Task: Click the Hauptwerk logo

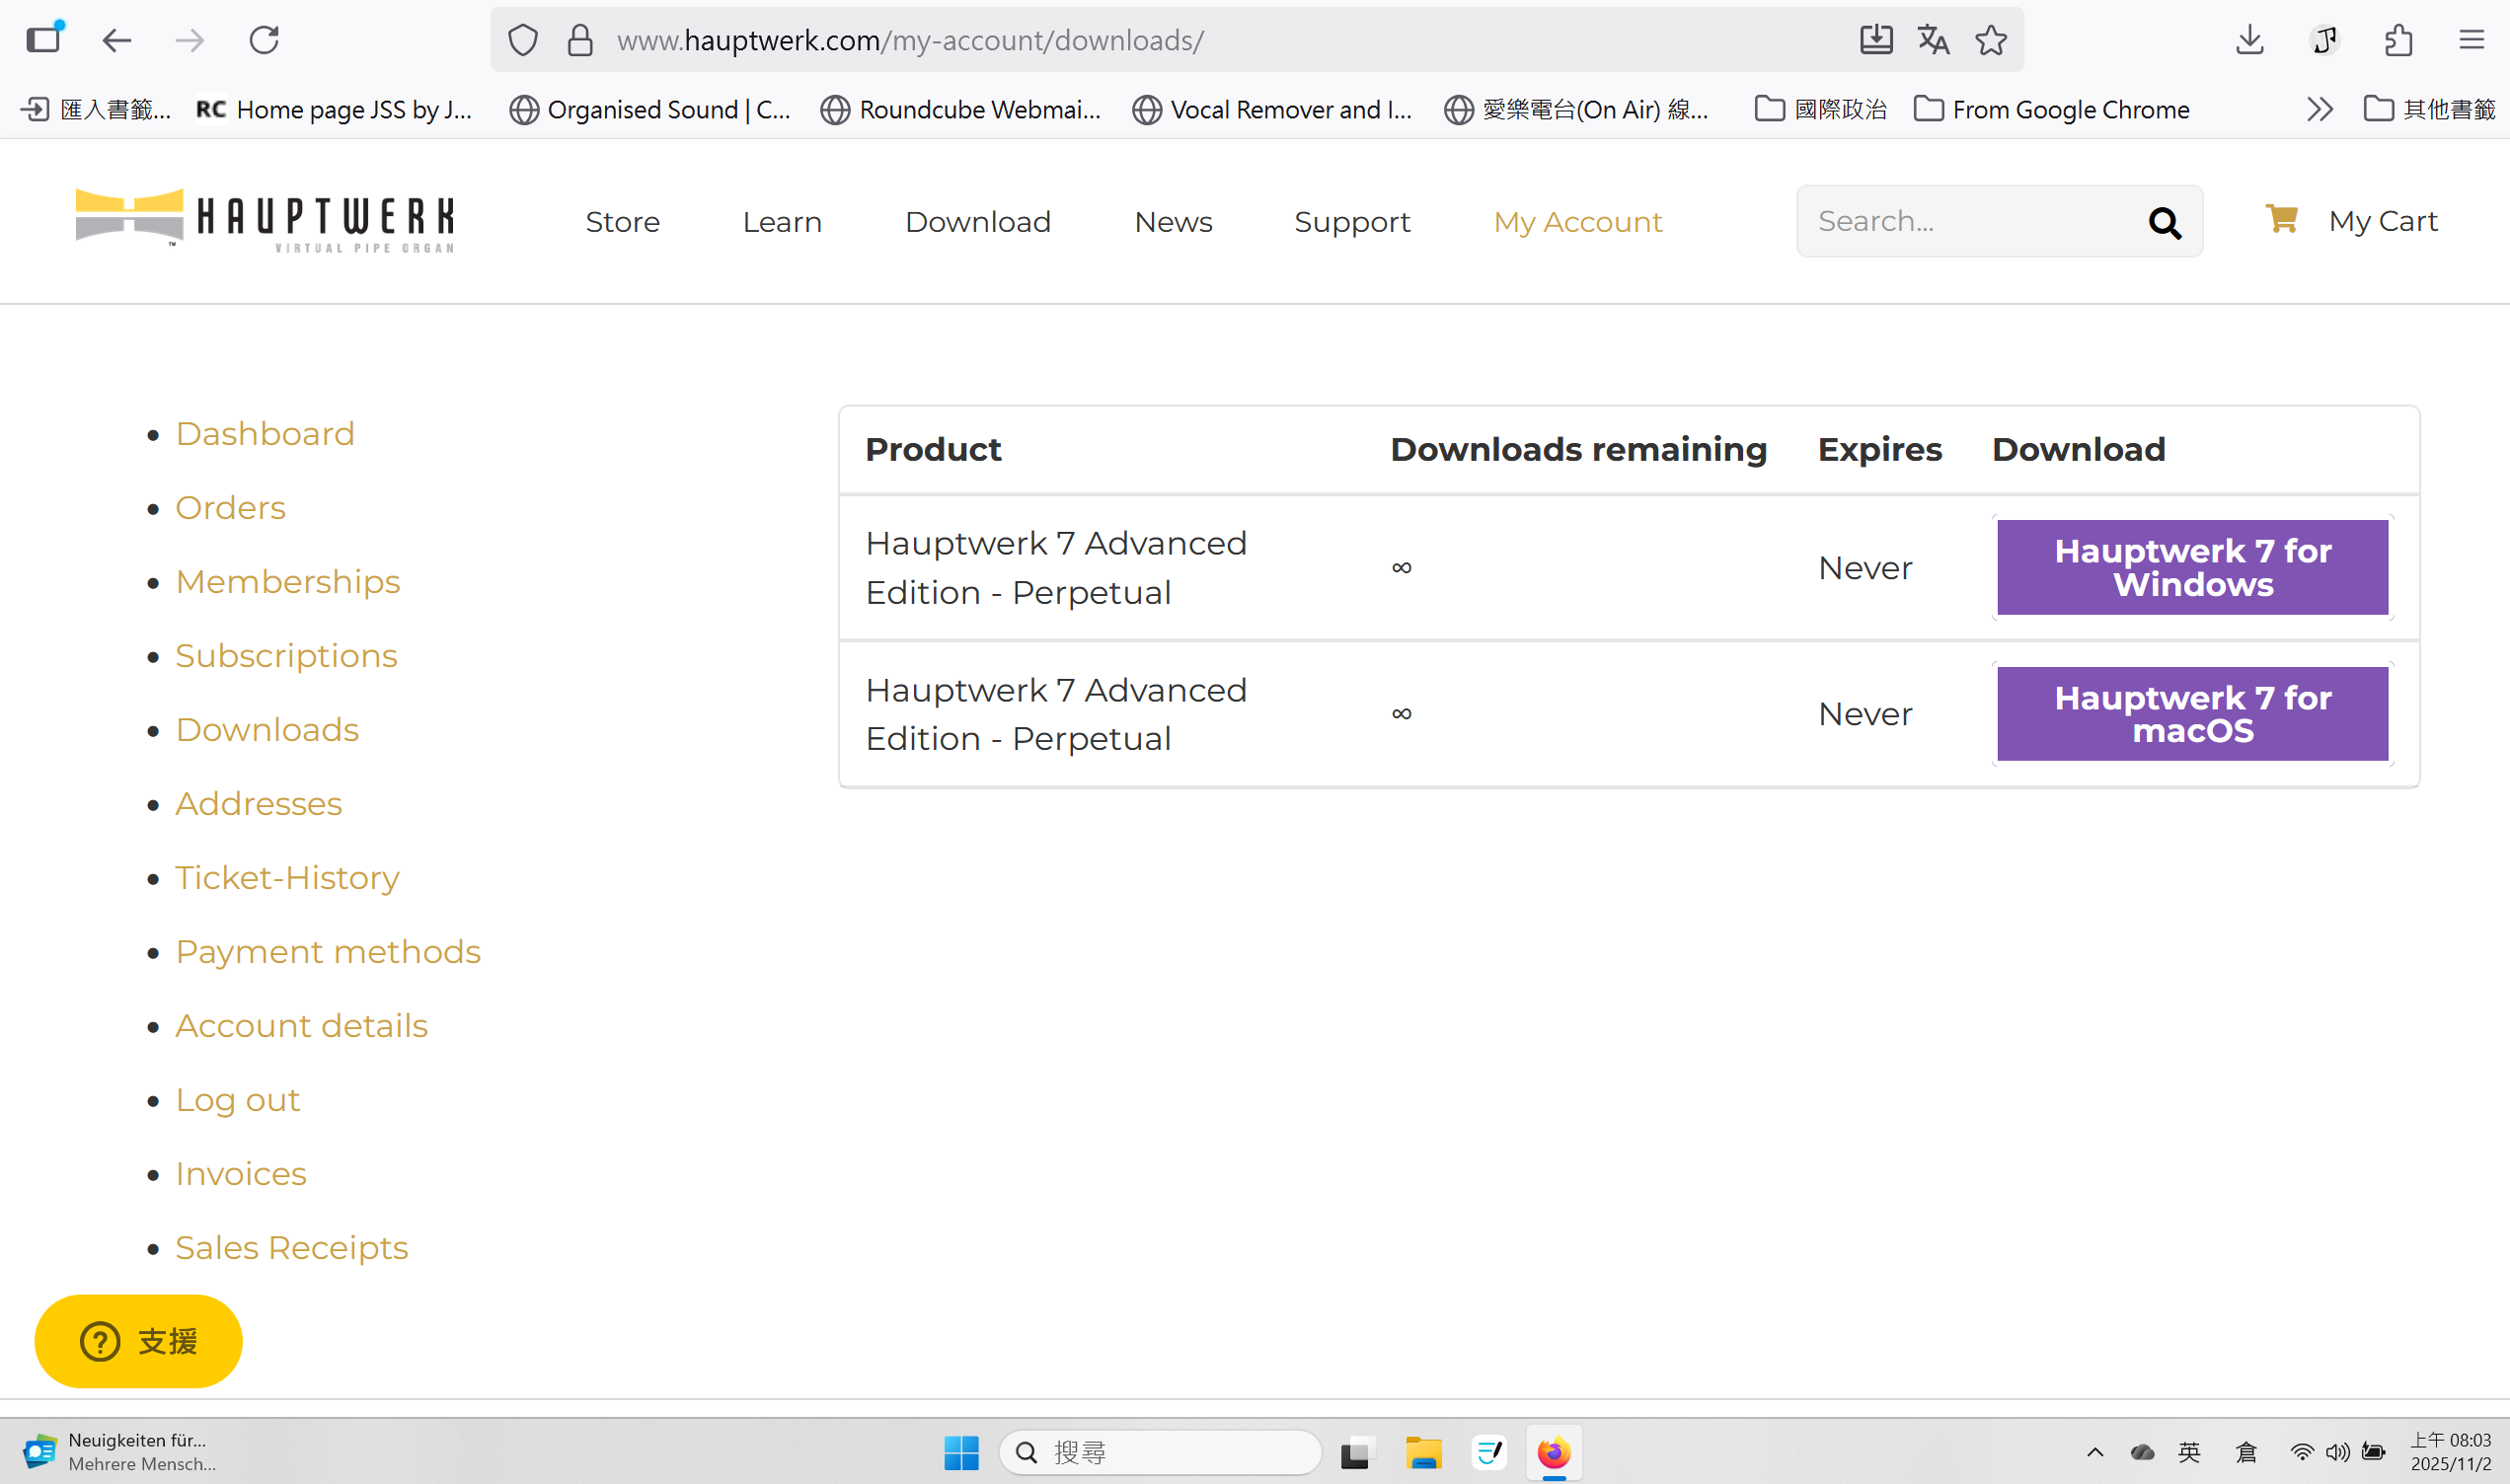Action: pos(265,220)
